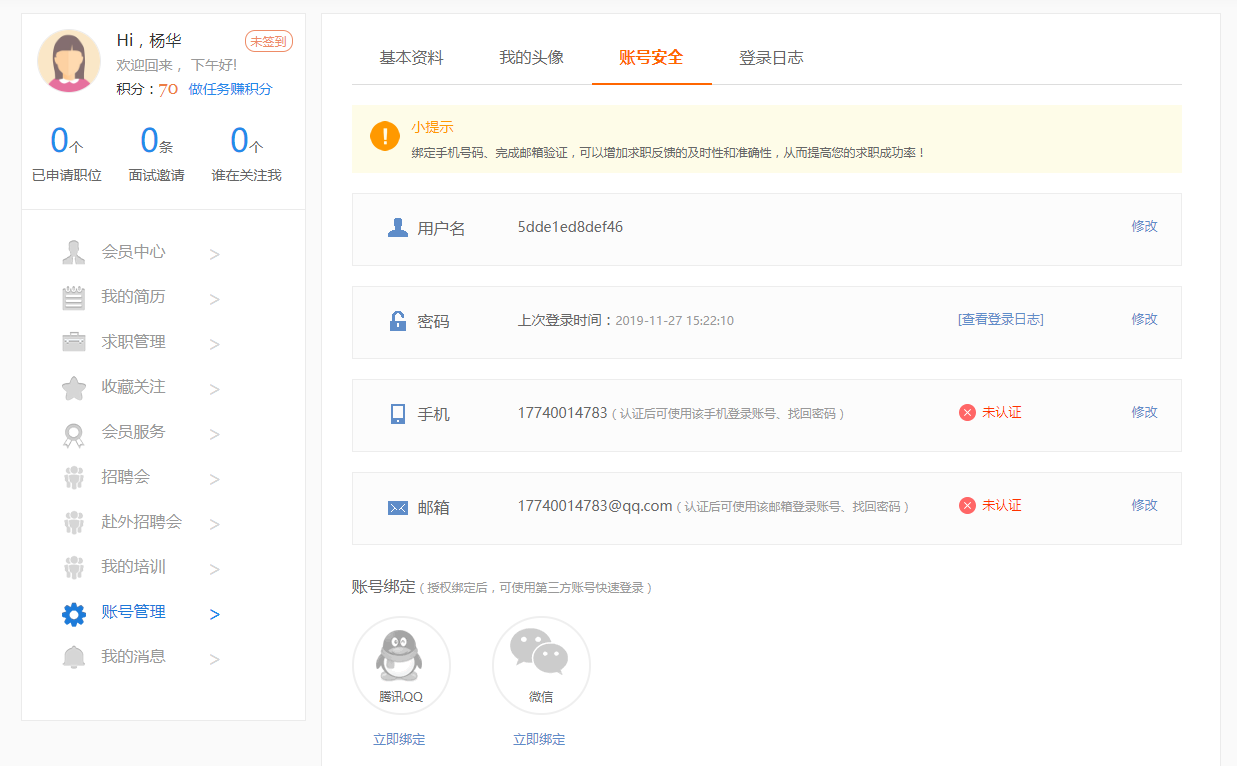Click the bell icon beside 我的消息
Viewport: 1237px width, 766px height.
74,658
